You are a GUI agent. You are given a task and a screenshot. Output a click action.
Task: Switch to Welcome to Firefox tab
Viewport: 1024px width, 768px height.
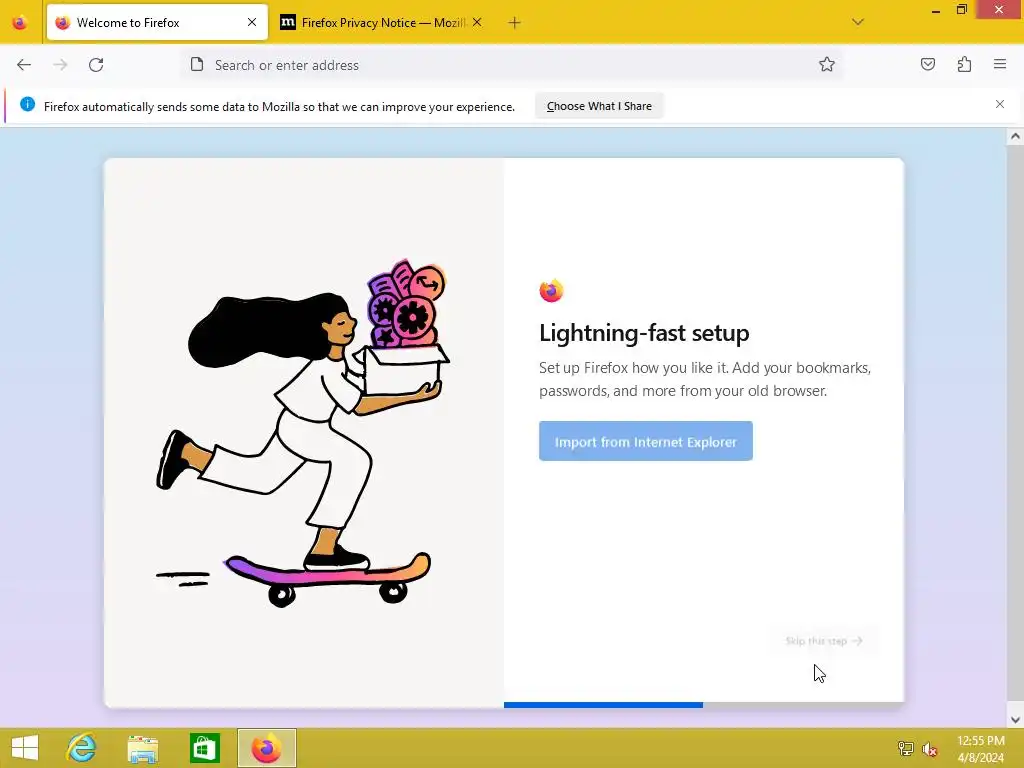point(157,22)
